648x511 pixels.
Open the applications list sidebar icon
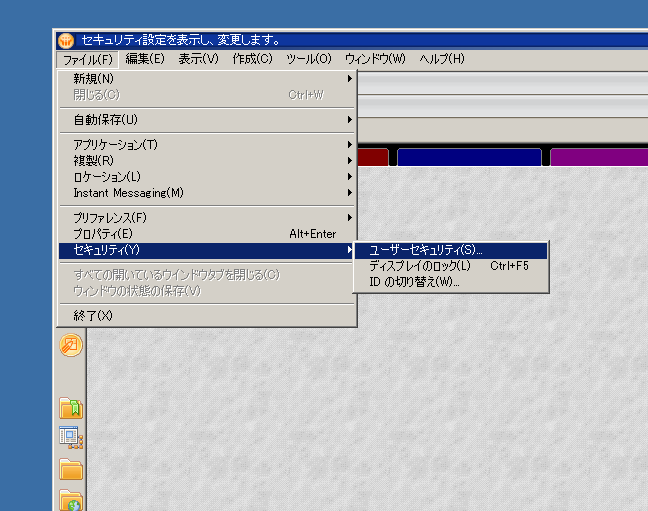71,438
